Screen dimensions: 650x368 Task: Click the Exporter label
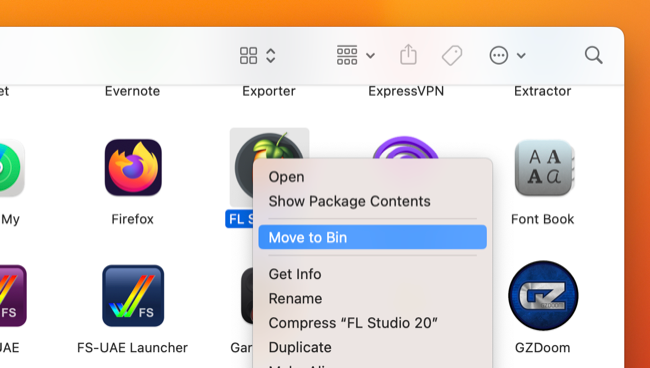tap(269, 91)
